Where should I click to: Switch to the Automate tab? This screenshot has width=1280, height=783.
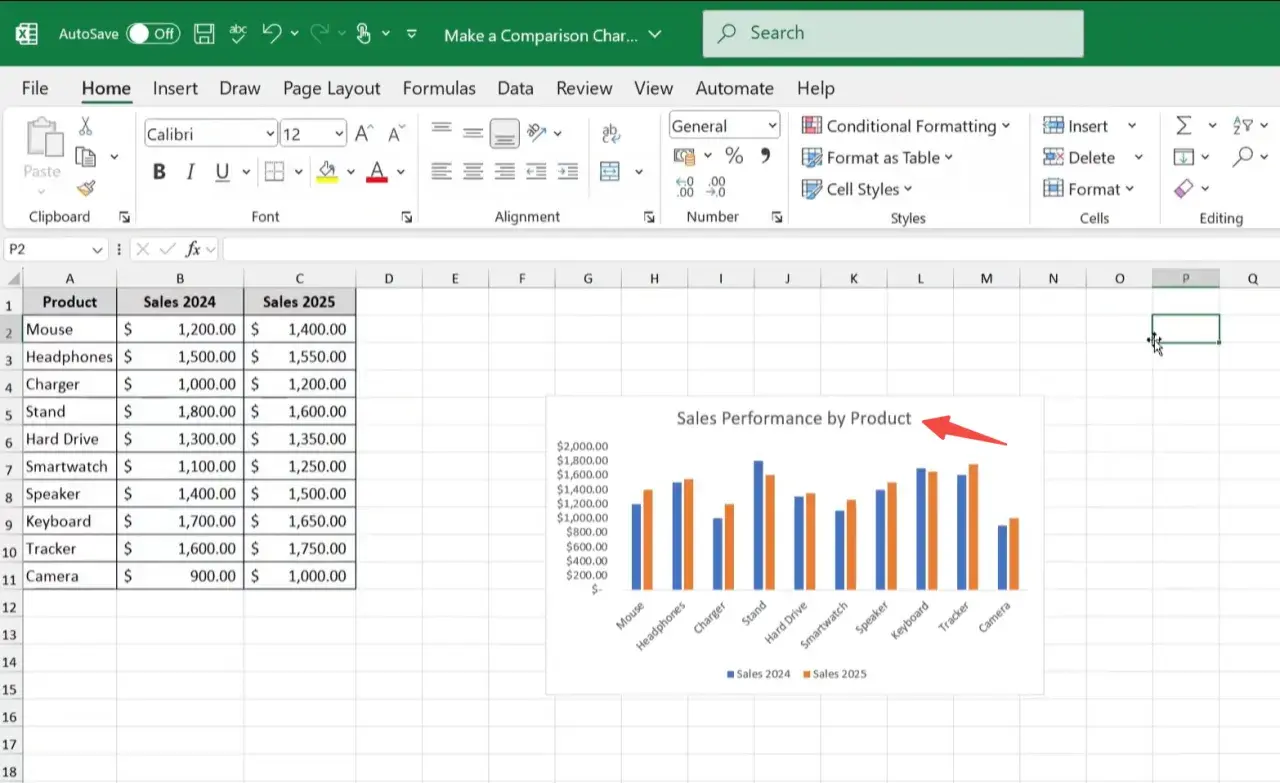pos(734,88)
